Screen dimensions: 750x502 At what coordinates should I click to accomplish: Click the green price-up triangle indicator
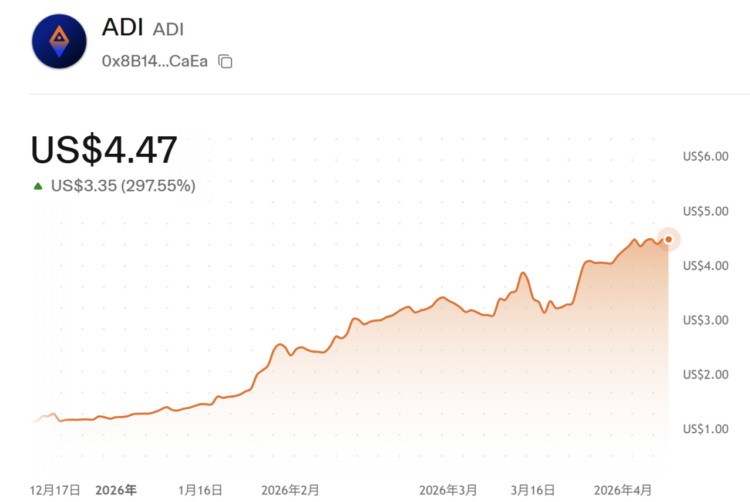pyautogui.click(x=38, y=185)
